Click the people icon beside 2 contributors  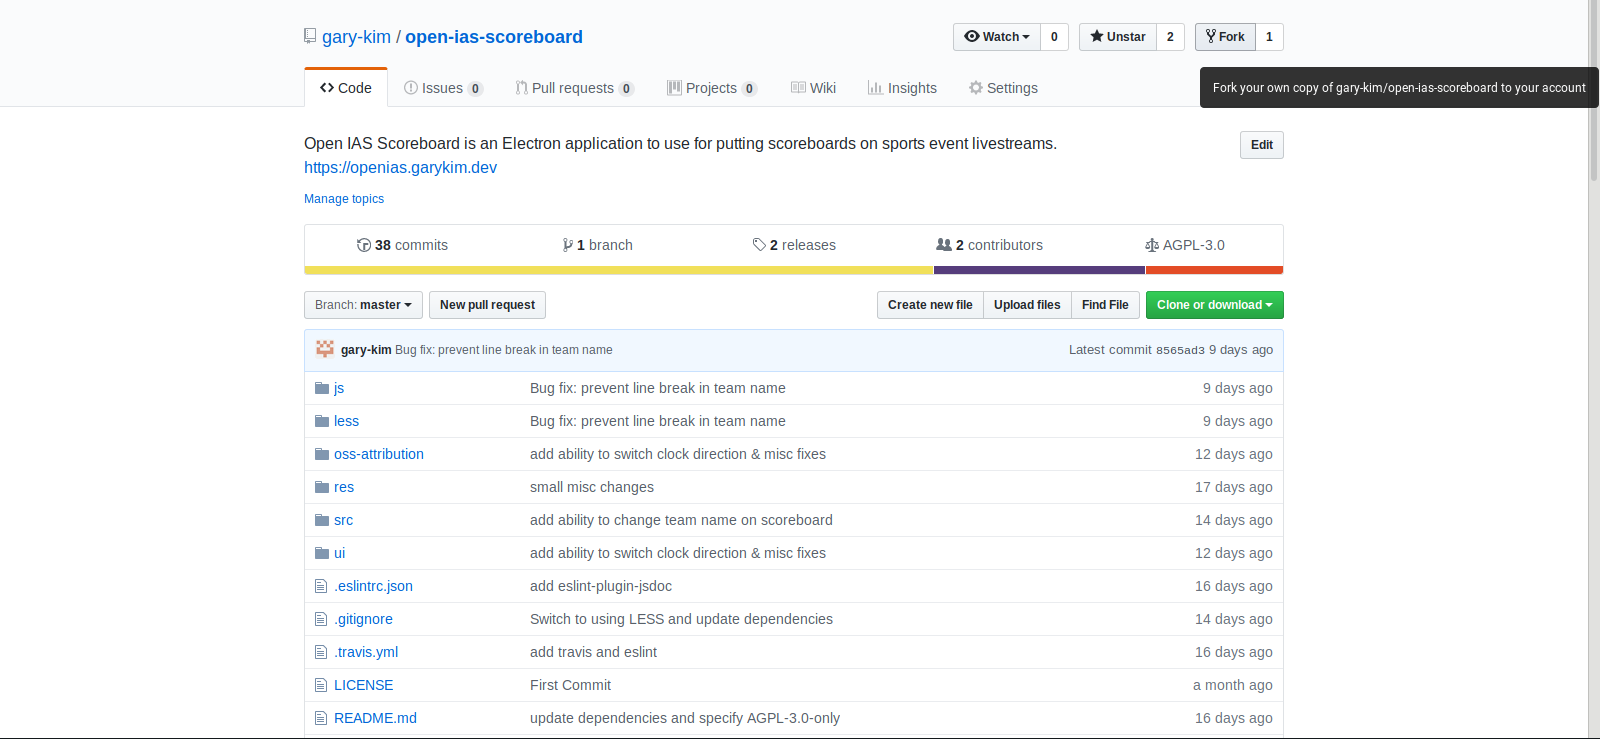point(944,245)
